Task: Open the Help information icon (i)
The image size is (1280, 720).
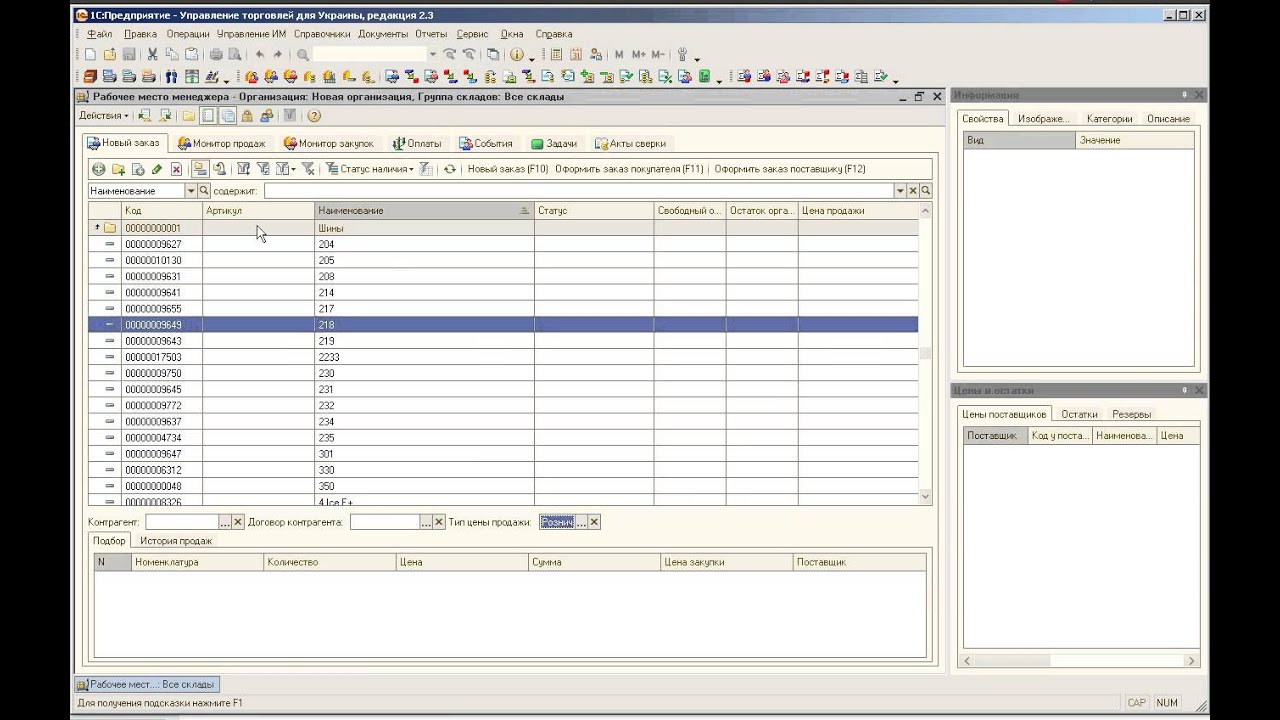Action: [517, 54]
